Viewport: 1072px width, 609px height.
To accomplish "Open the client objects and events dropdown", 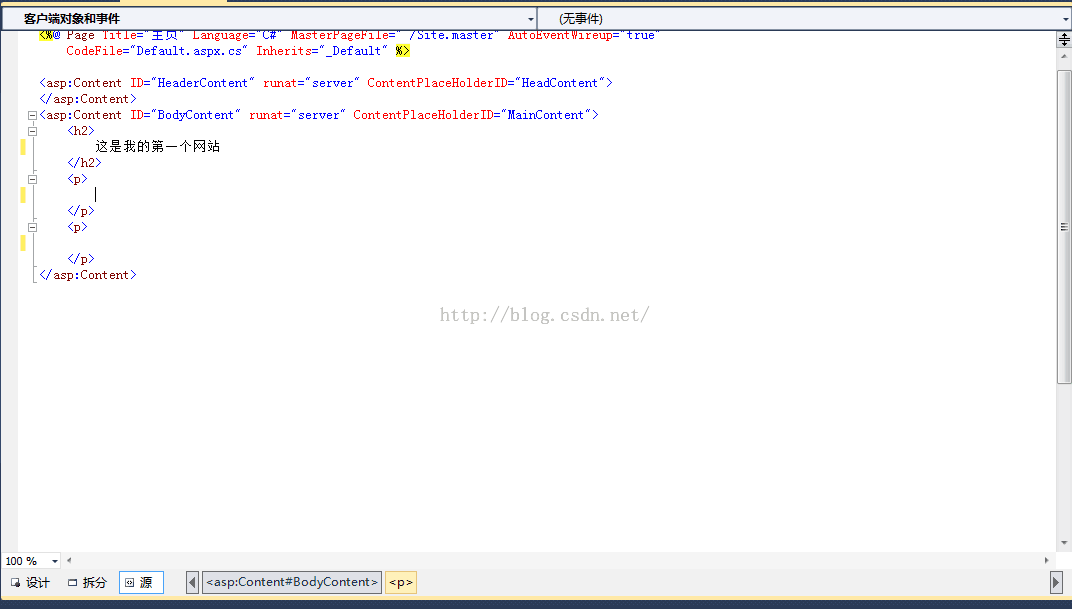I will pyautogui.click(x=269, y=18).
